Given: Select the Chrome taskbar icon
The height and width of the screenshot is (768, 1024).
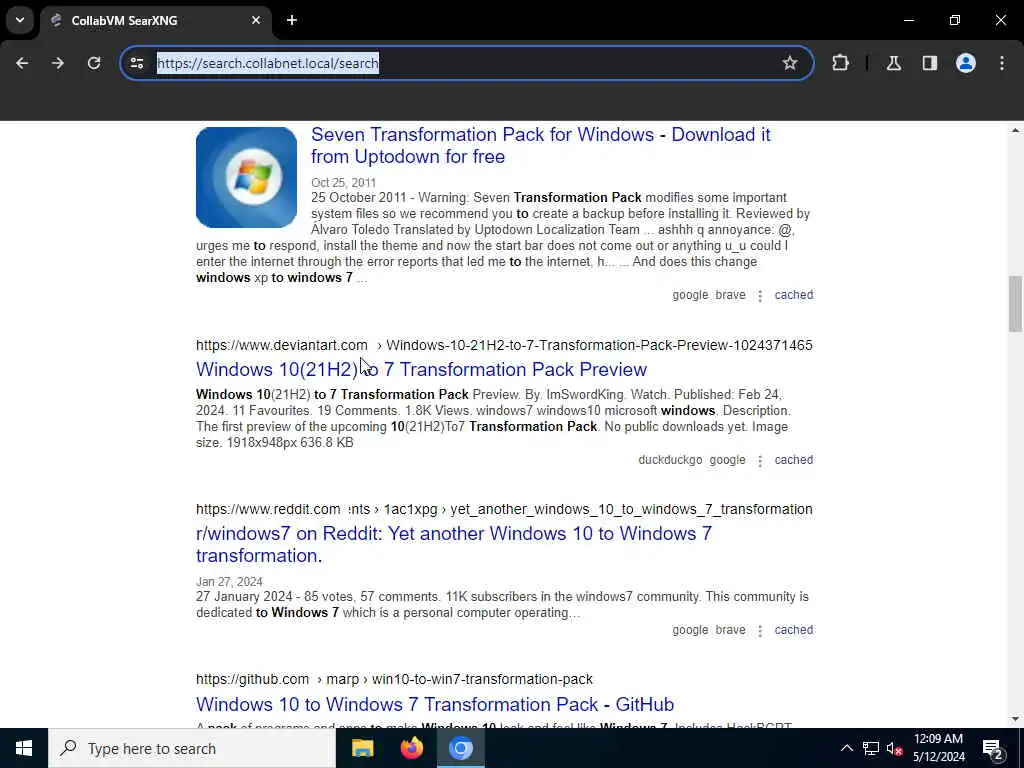Looking at the screenshot, I should tap(460, 748).
